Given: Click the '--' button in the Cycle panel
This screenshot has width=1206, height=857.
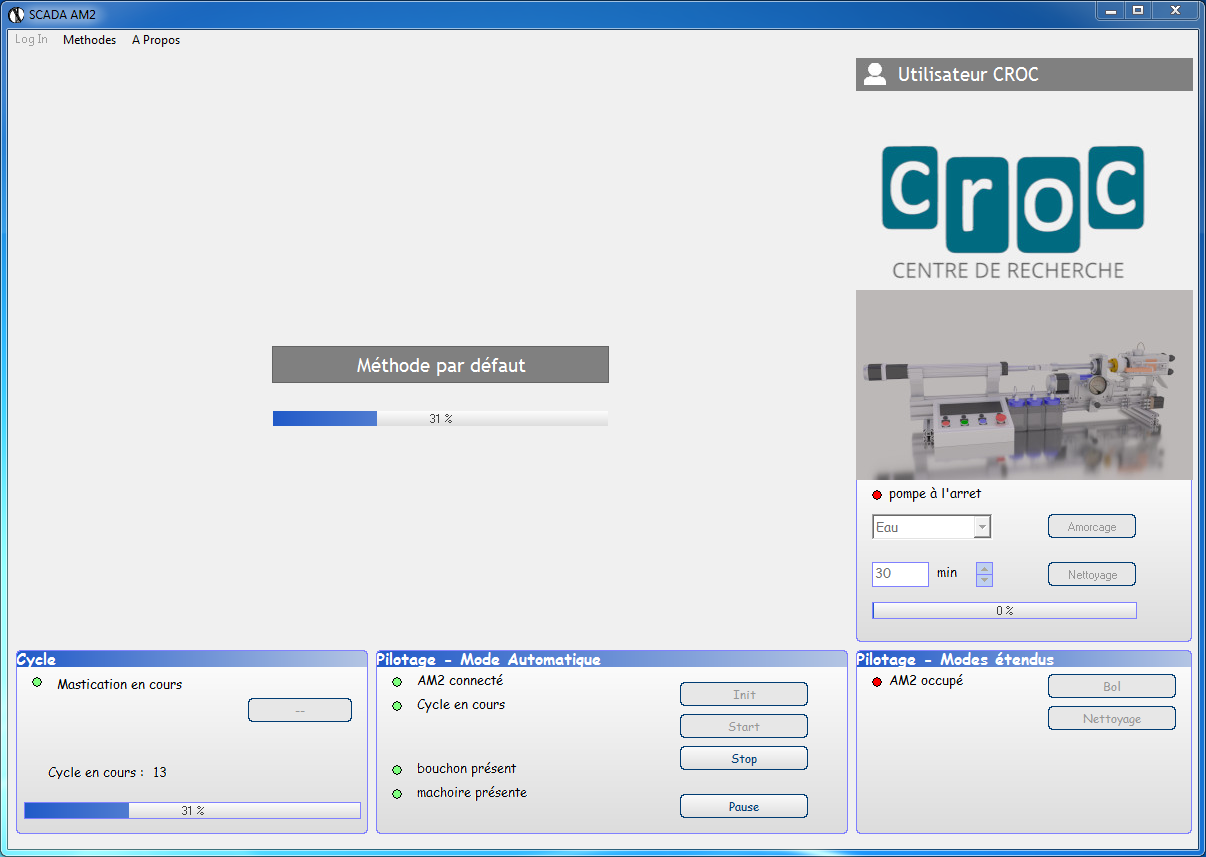Looking at the screenshot, I should pyautogui.click(x=300, y=710).
